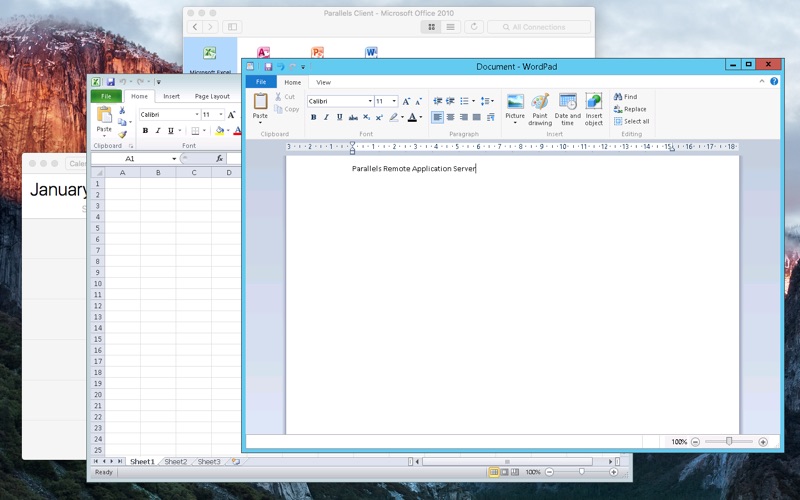Click the Excel zoom slider handle
This screenshot has height=500, width=800.
pos(582,472)
